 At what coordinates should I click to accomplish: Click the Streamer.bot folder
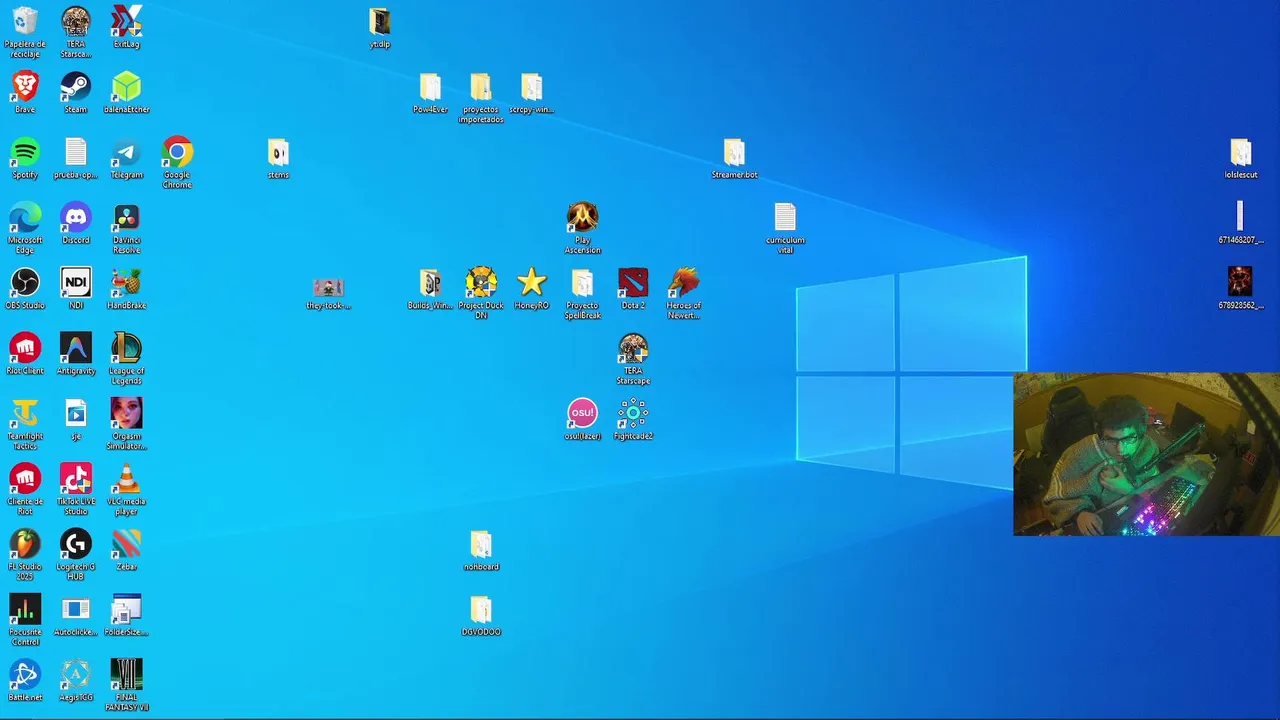click(734, 152)
